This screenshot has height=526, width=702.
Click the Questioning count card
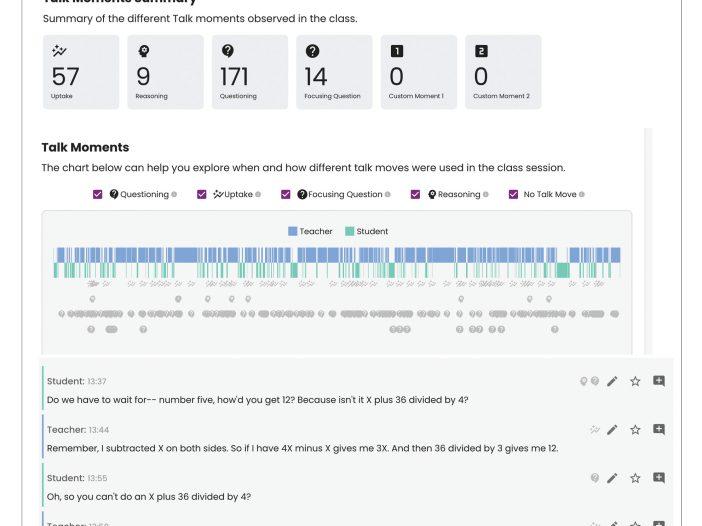[250, 72]
